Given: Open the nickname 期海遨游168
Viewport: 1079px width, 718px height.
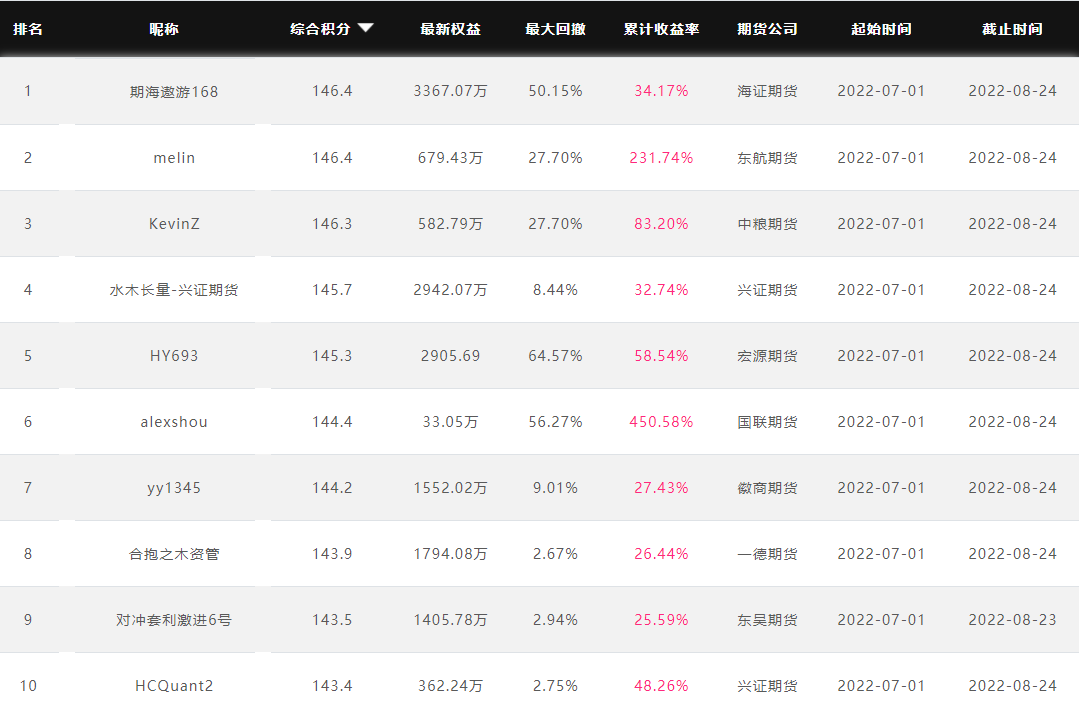Looking at the screenshot, I should (174, 92).
